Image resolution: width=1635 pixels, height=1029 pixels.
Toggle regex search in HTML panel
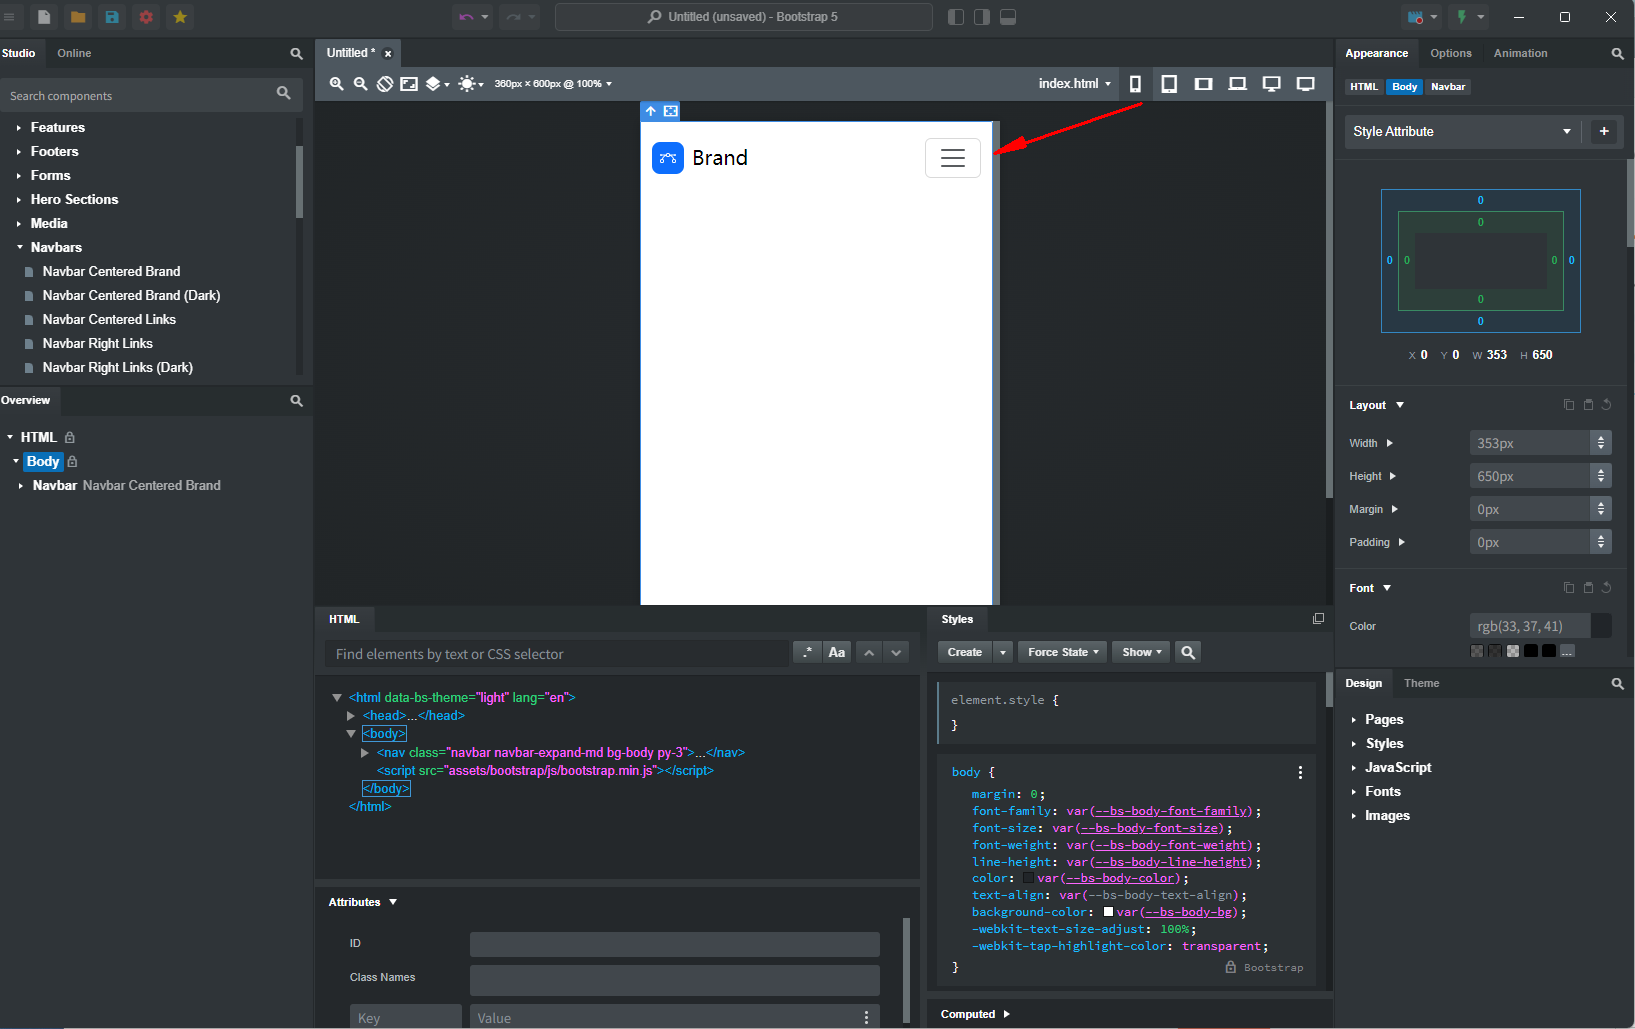click(807, 653)
